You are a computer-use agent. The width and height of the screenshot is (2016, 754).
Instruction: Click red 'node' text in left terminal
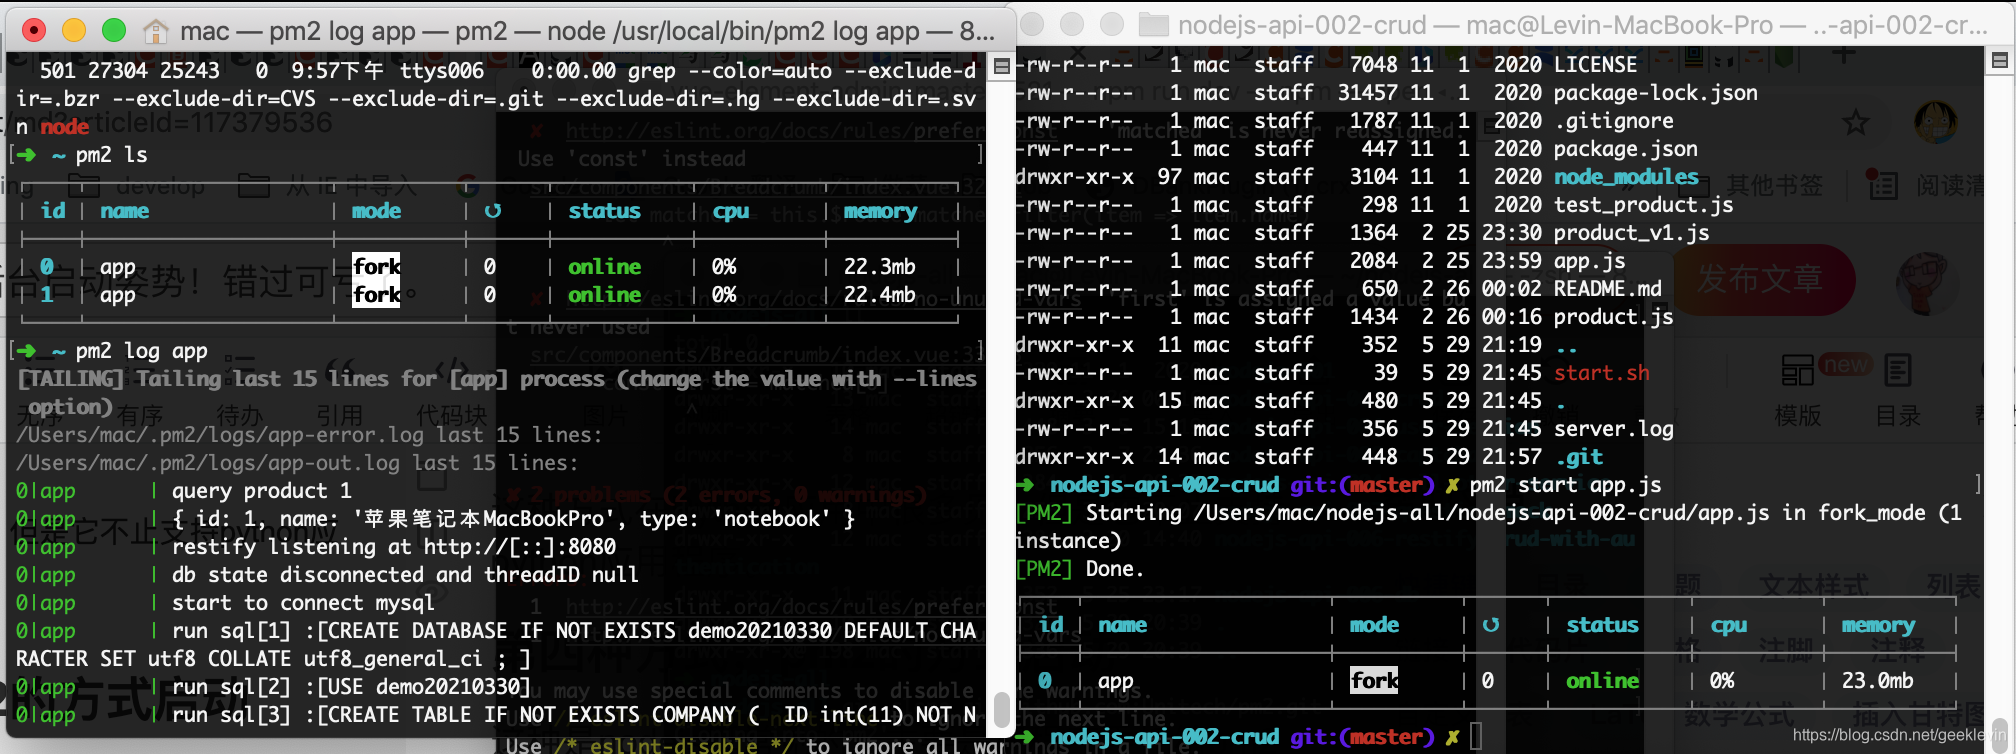click(x=65, y=127)
